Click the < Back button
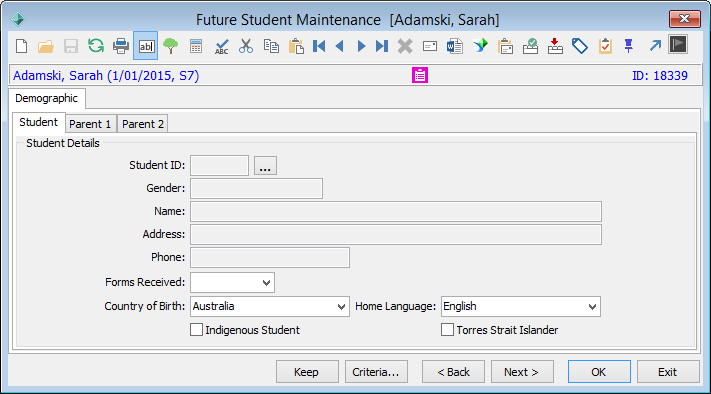Viewport: 711px width, 394px height. [x=453, y=372]
